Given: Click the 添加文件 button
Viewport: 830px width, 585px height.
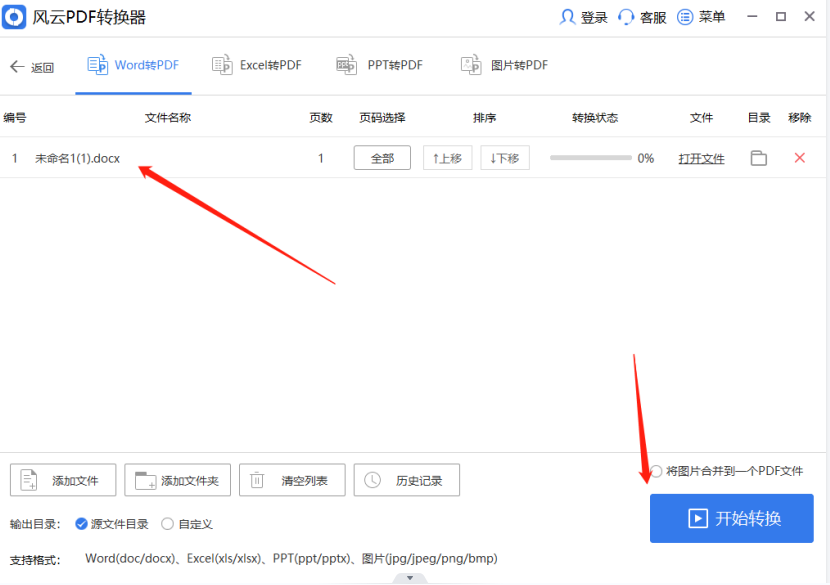Looking at the screenshot, I should [63, 480].
